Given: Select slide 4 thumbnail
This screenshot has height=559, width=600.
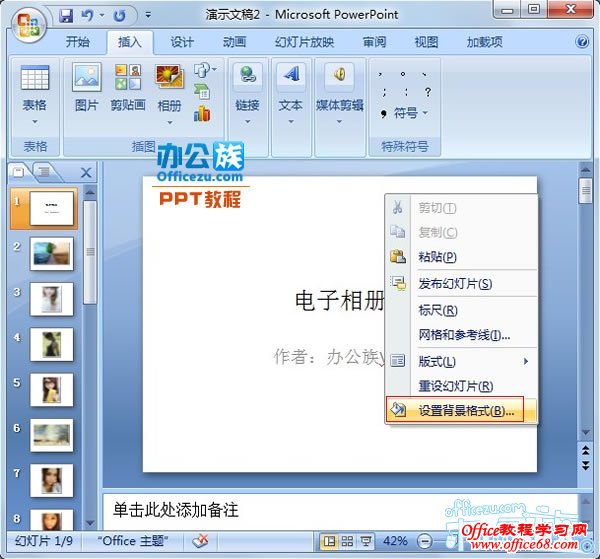Looking at the screenshot, I should pyautogui.click(x=52, y=344).
